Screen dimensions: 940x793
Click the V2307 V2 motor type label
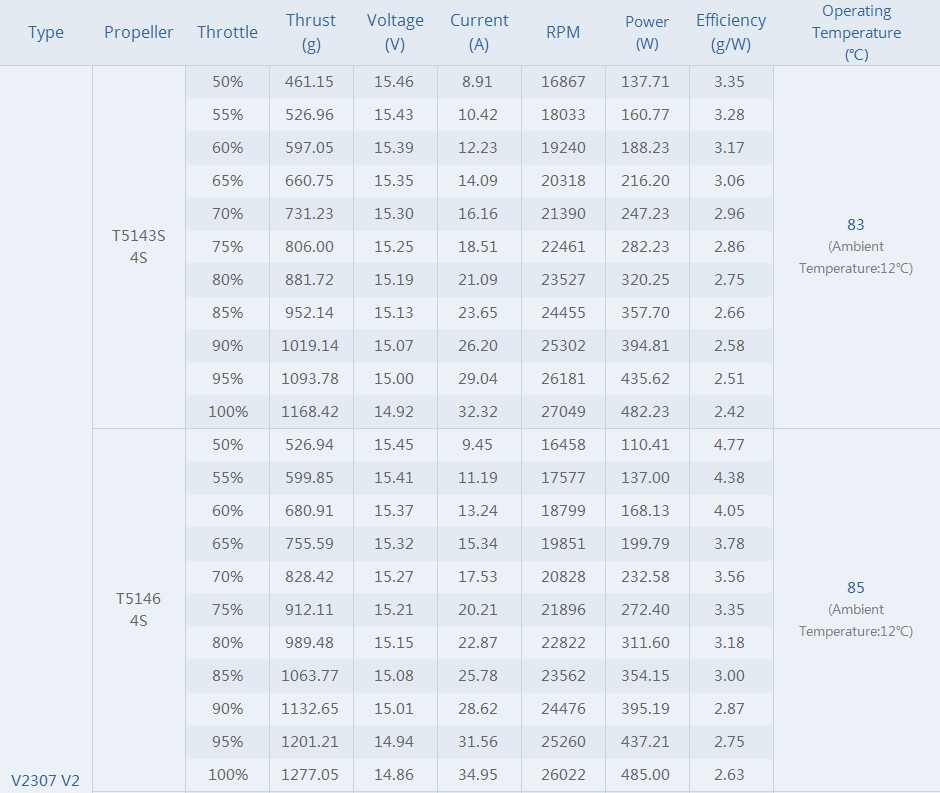46,780
